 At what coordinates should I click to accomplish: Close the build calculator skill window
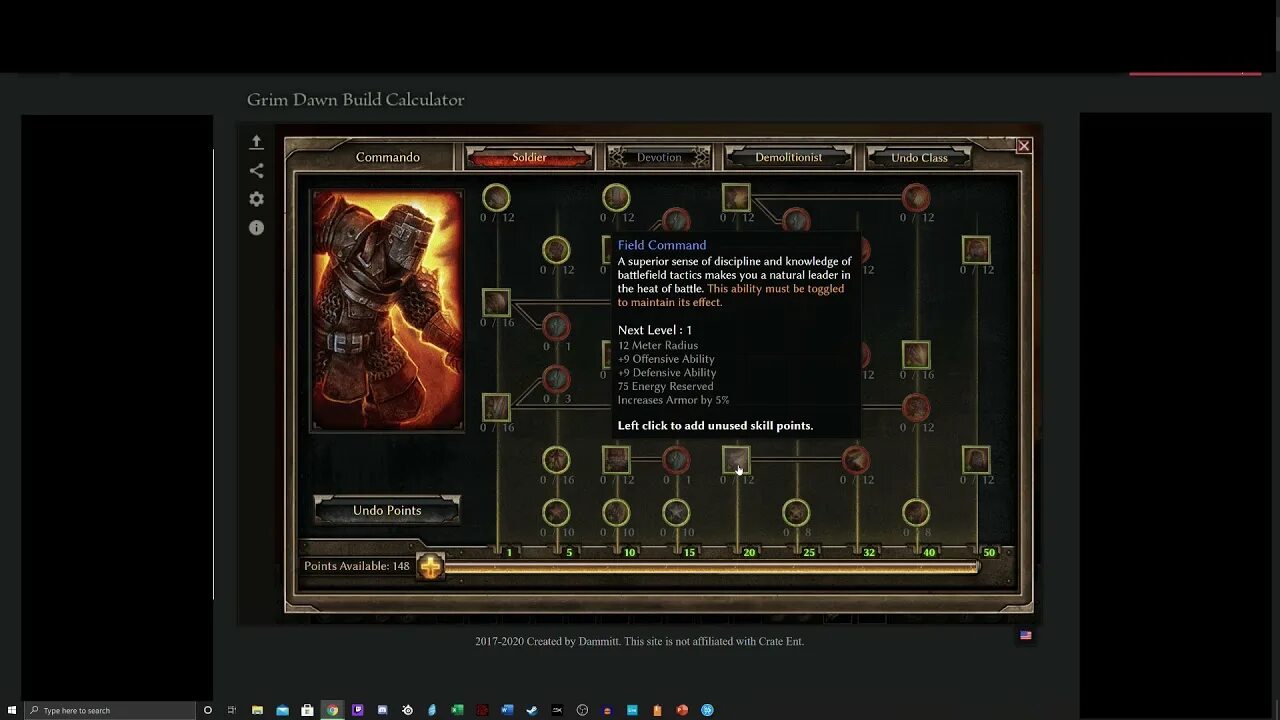click(1023, 146)
